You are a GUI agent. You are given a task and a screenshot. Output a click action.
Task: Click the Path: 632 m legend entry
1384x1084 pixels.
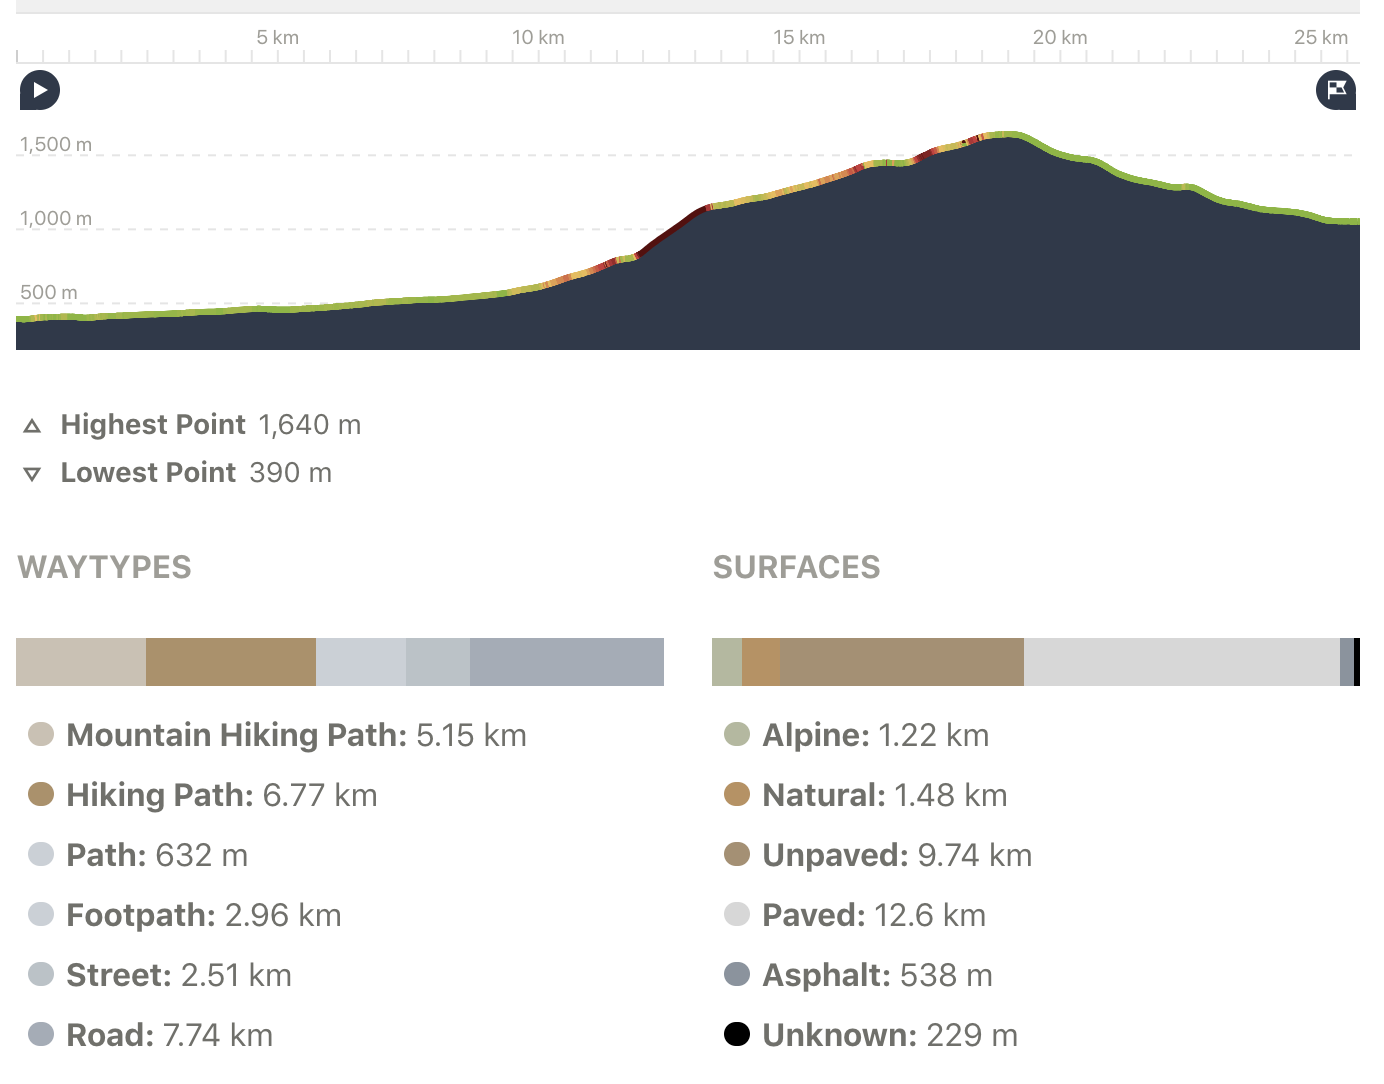pos(157,855)
